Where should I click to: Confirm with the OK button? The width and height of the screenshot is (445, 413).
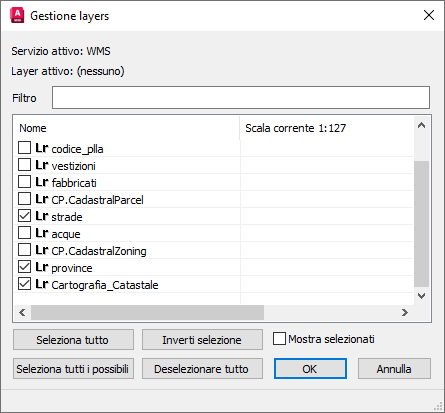pyautogui.click(x=310, y=369)
